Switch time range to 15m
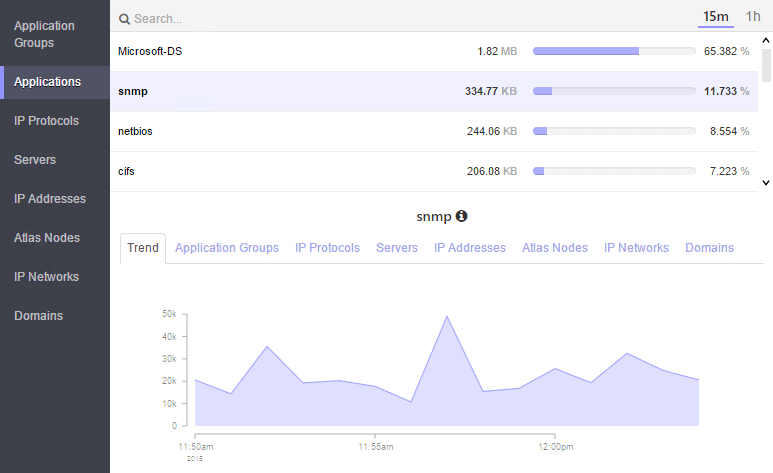 pyautogui.click(x=715, y=17)
